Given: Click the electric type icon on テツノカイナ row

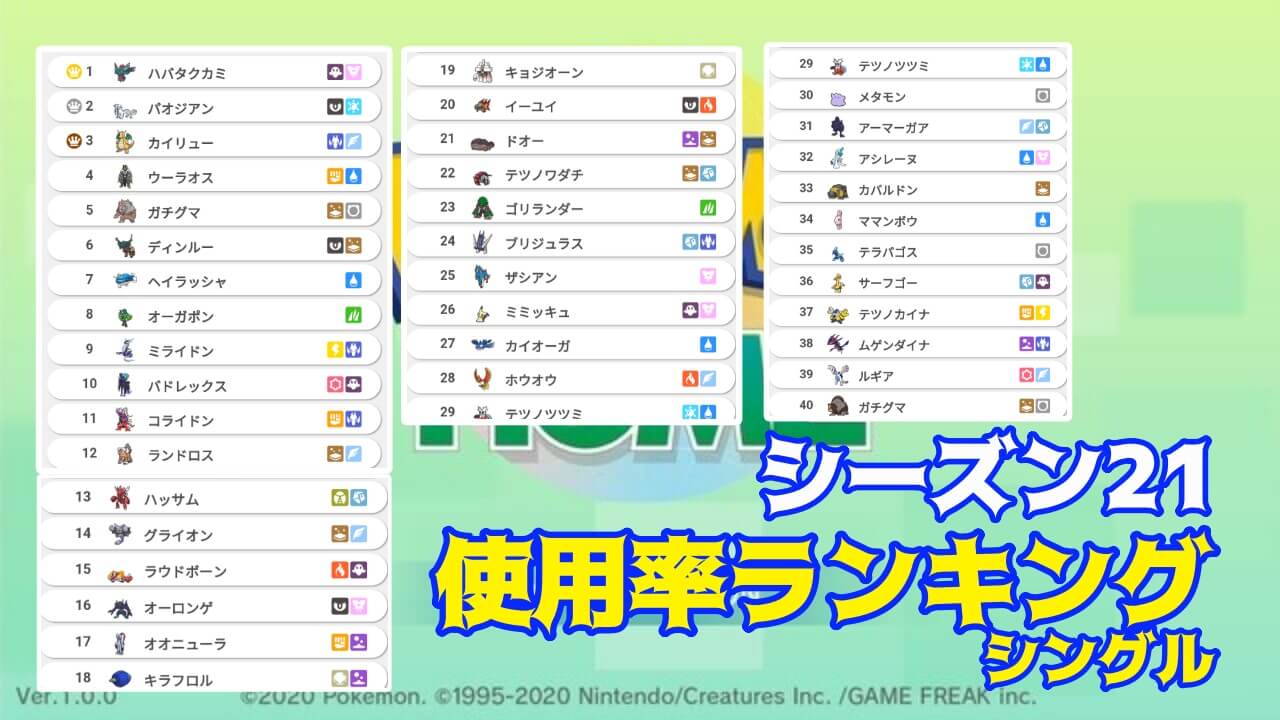Looking at the screenshot, I should pos(1042,312).
